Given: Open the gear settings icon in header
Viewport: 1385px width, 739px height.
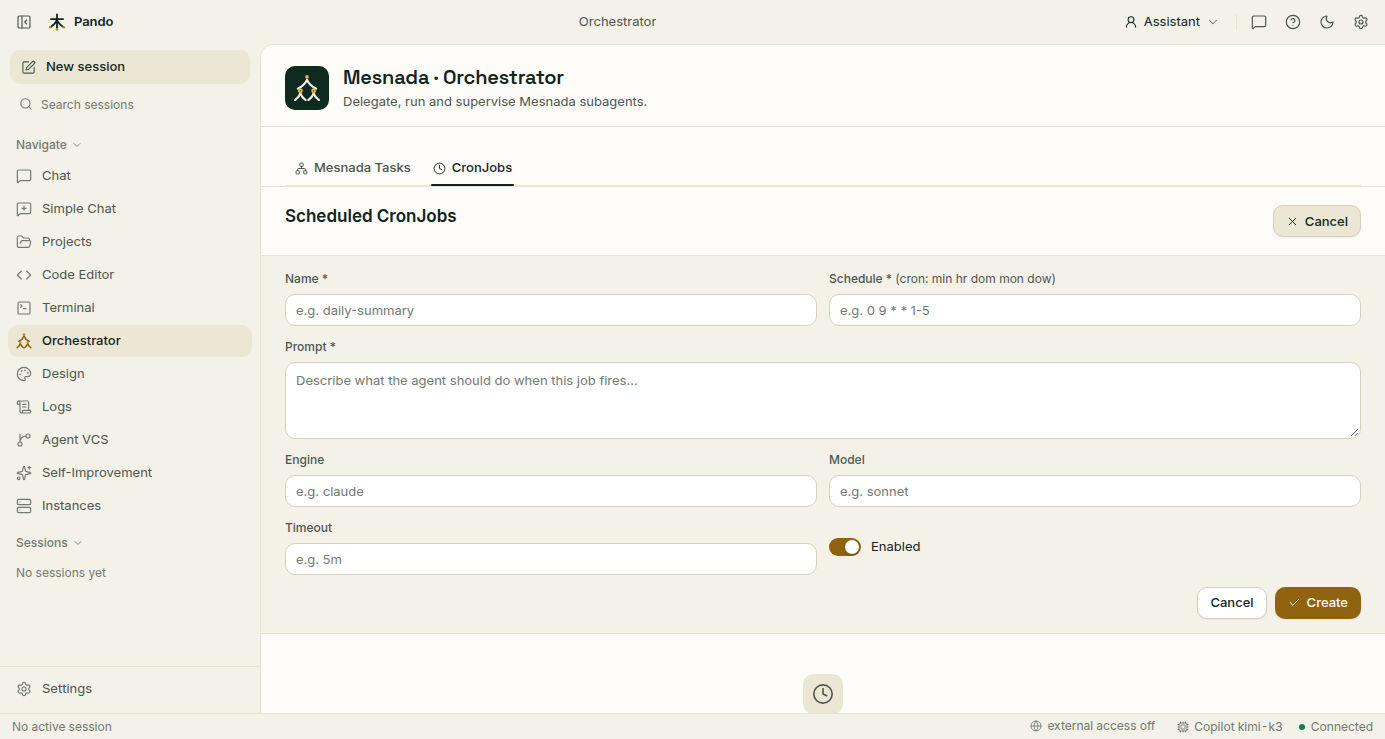Looking at the screenshot, I should 1361,22.
